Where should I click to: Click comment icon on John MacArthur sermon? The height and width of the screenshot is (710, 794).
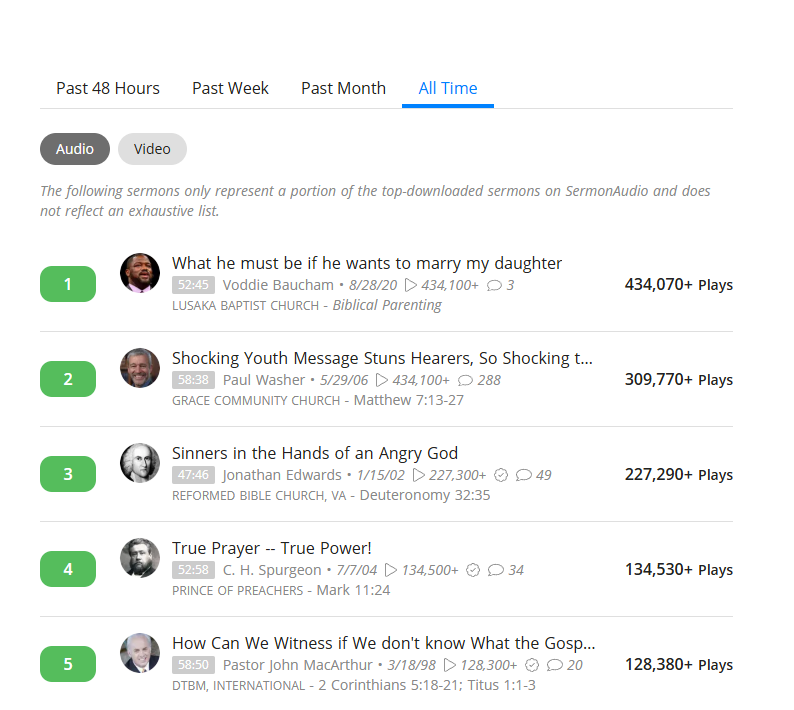(x=554, y=665)
